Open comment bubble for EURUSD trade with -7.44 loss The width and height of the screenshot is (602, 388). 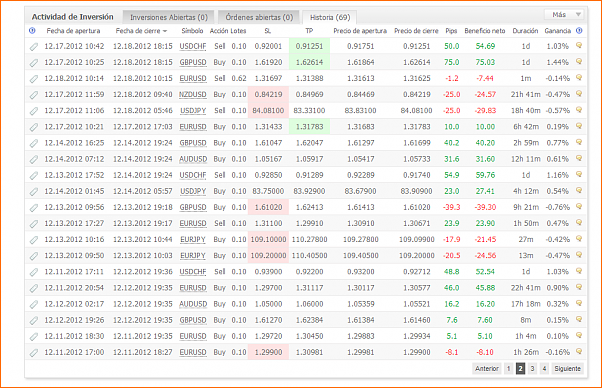pos(579,78)
